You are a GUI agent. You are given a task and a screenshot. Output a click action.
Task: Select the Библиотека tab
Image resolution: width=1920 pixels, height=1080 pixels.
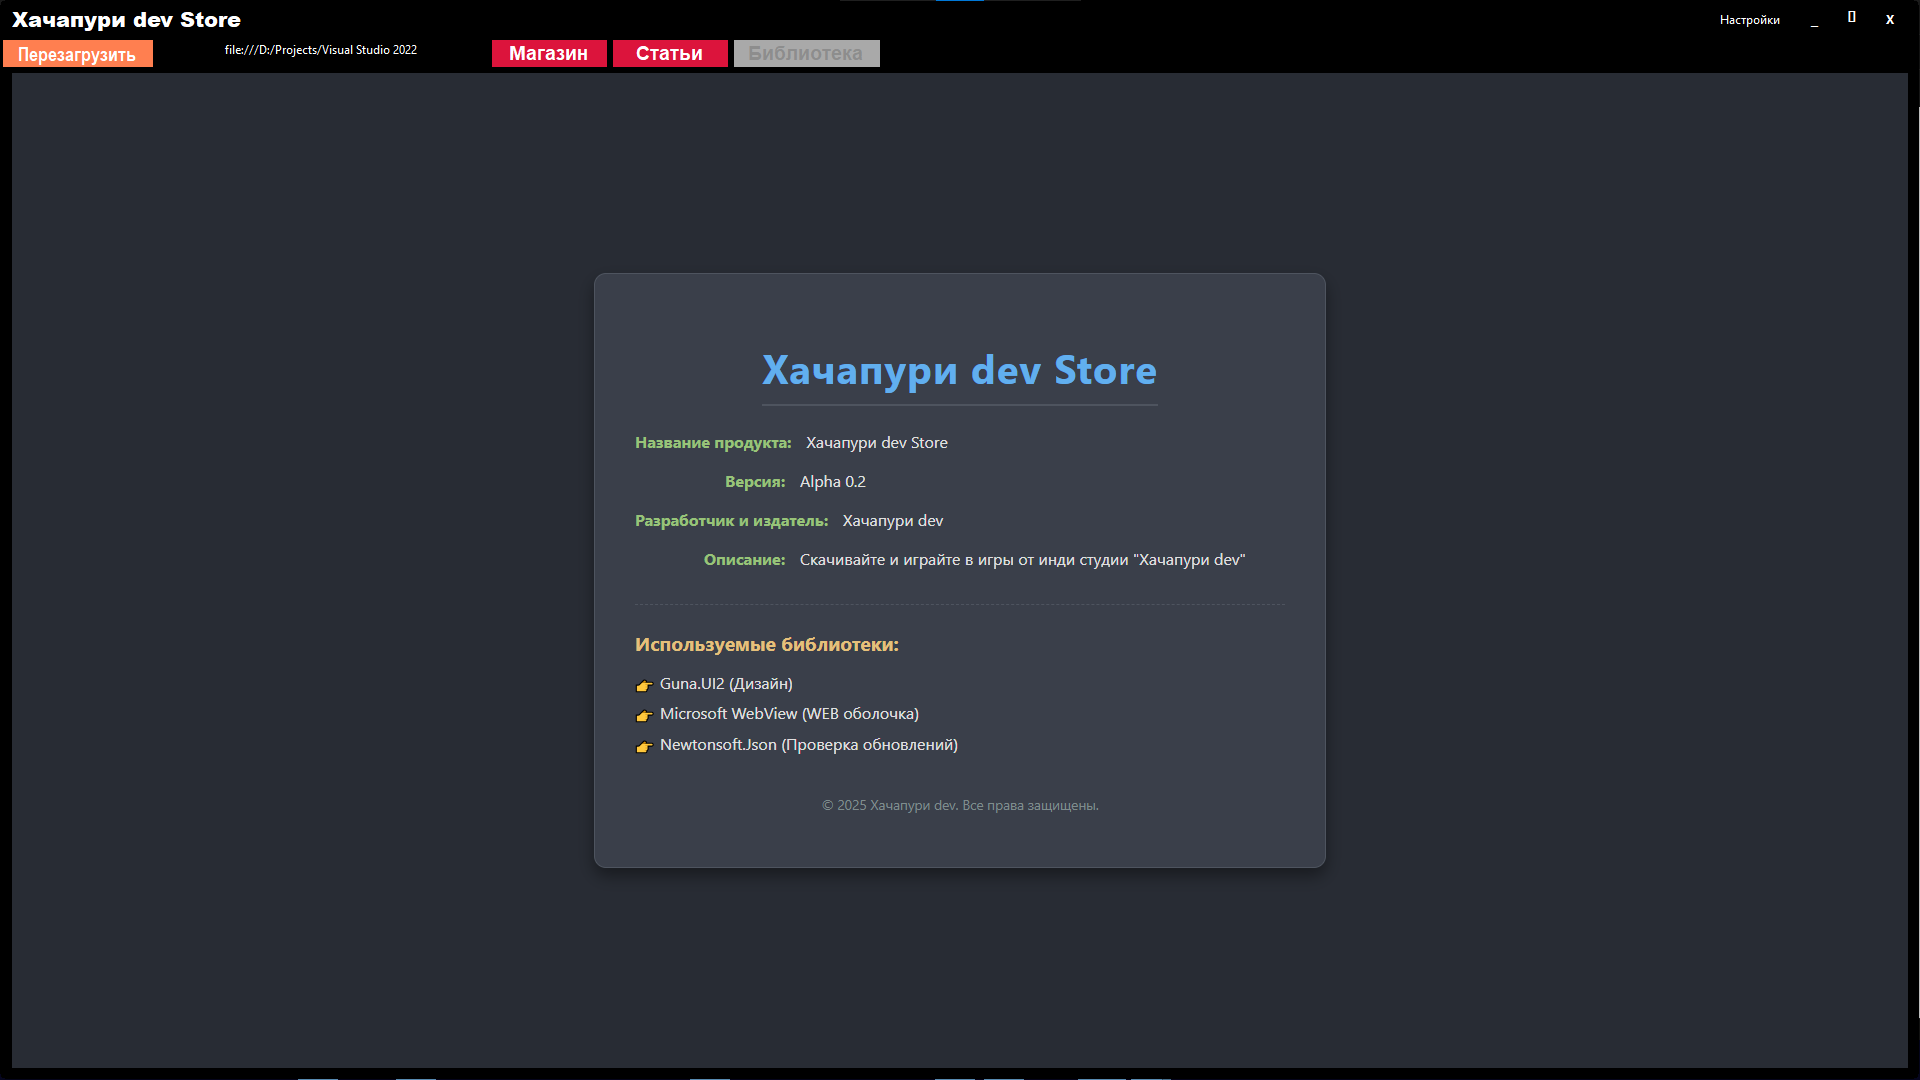tap(806, 54)
